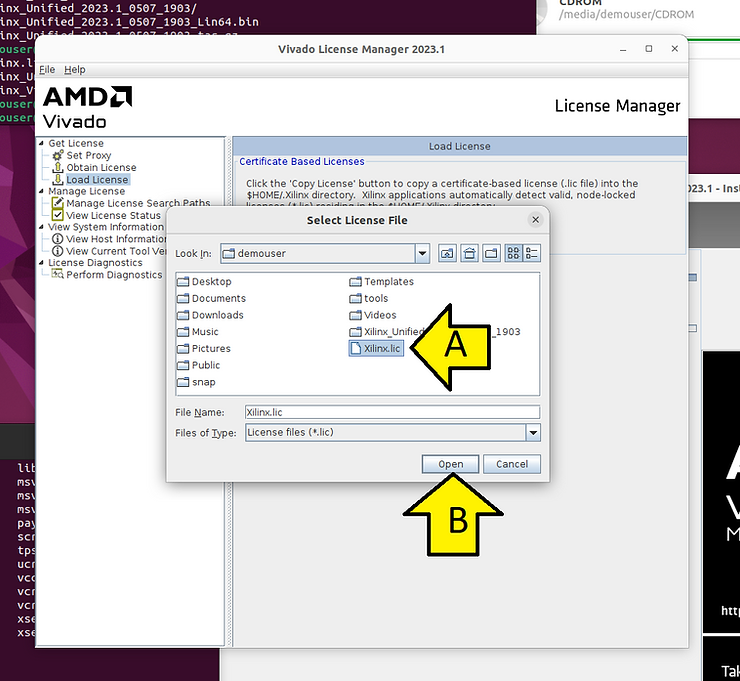
Task: Switch to Details view in file chooser
Action: click(532, 254)
